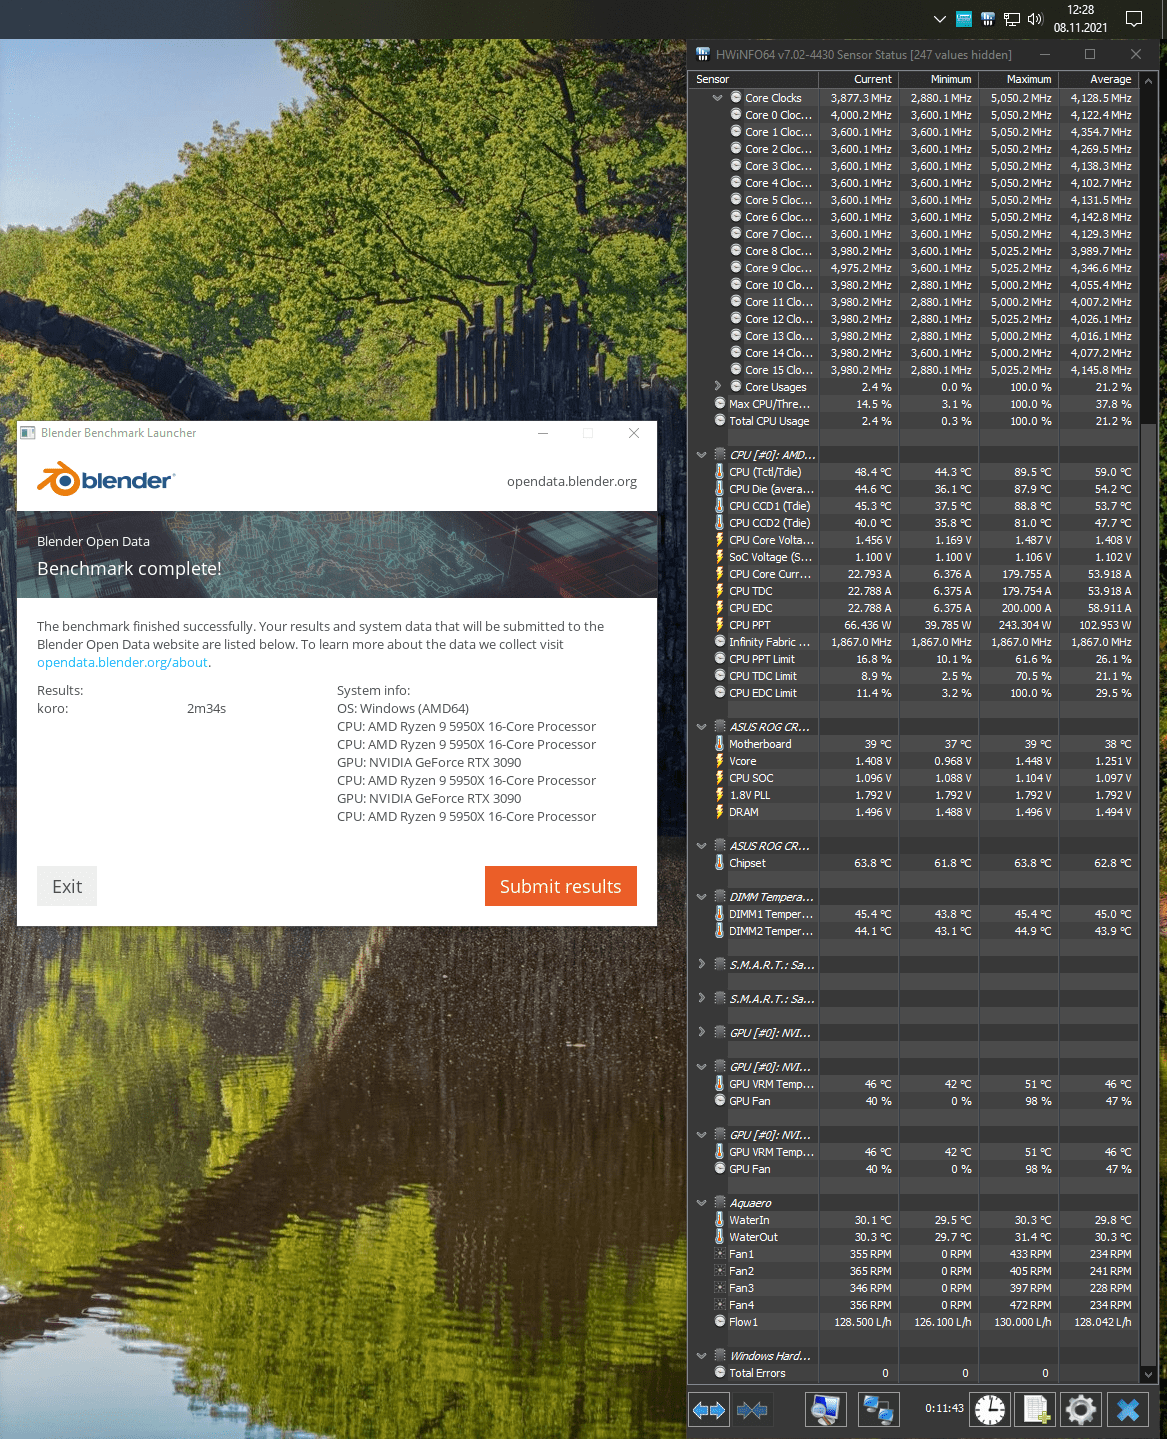This screenshot has height=1439, width=1167.
Task: Click the scrollbar up arrow in HWiNFO
Action: point(1148,80)
